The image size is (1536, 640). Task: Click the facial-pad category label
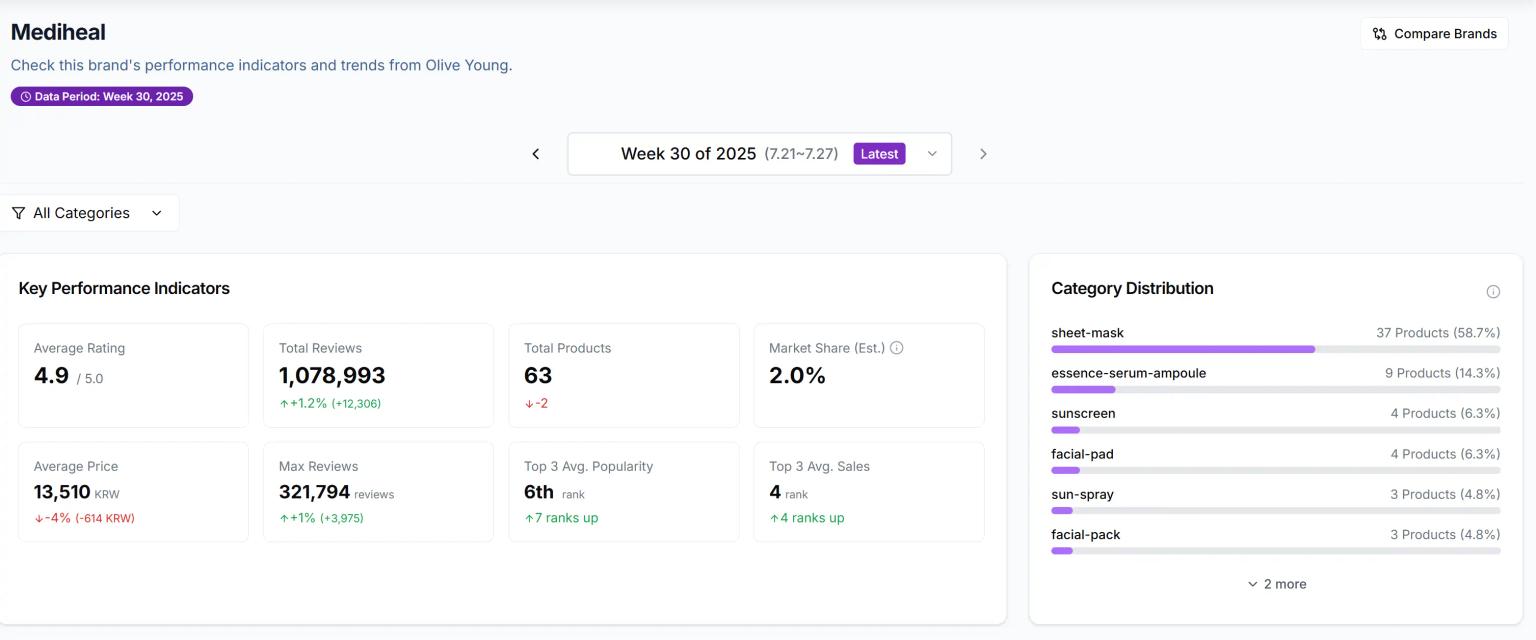pos(1082,454)
